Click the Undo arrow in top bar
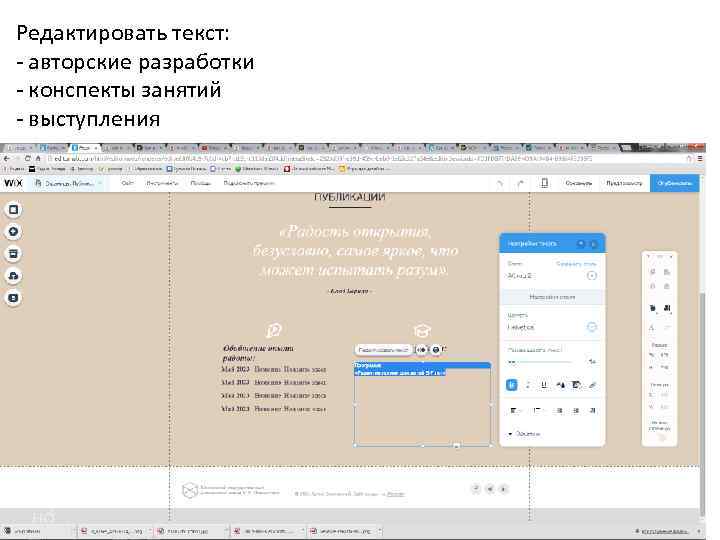The image size is (720, 540). pos(500,183)
